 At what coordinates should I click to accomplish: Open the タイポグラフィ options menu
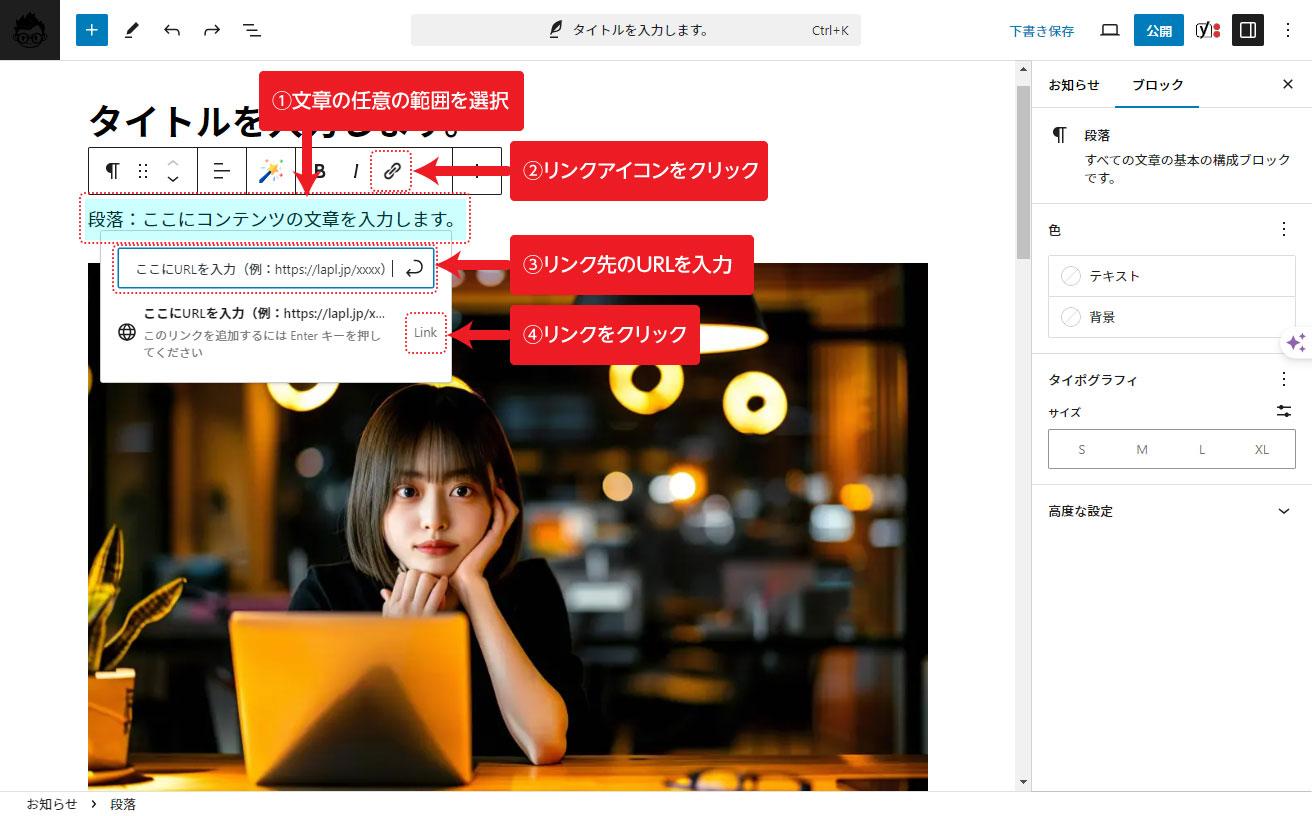pyautogui.click(x=1285, y=379)
